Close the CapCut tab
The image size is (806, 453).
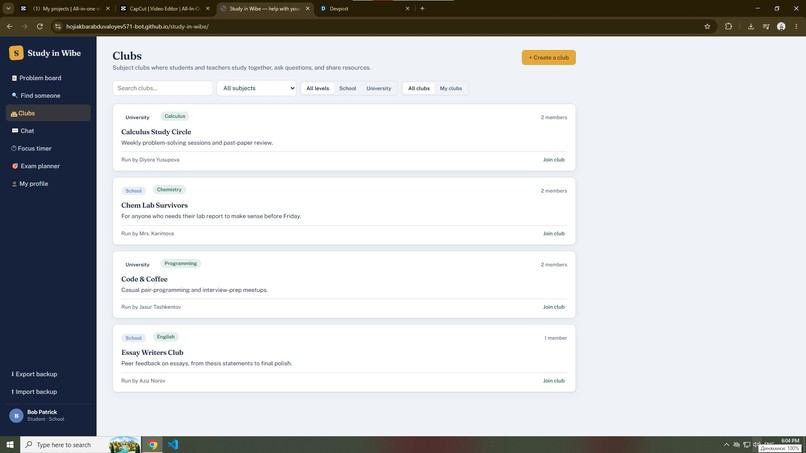[x=208, y=9]
